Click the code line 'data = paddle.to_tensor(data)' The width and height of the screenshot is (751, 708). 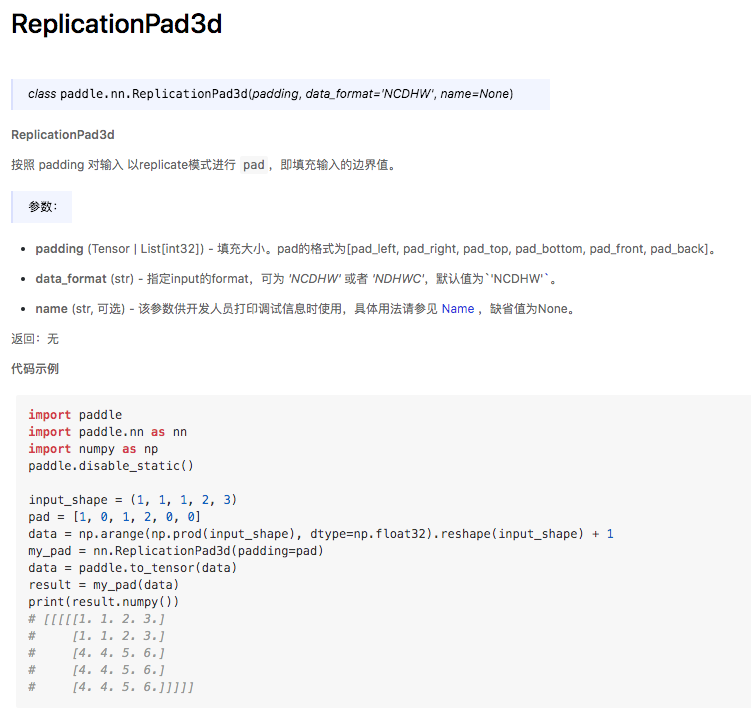click(x=133, y=568)
